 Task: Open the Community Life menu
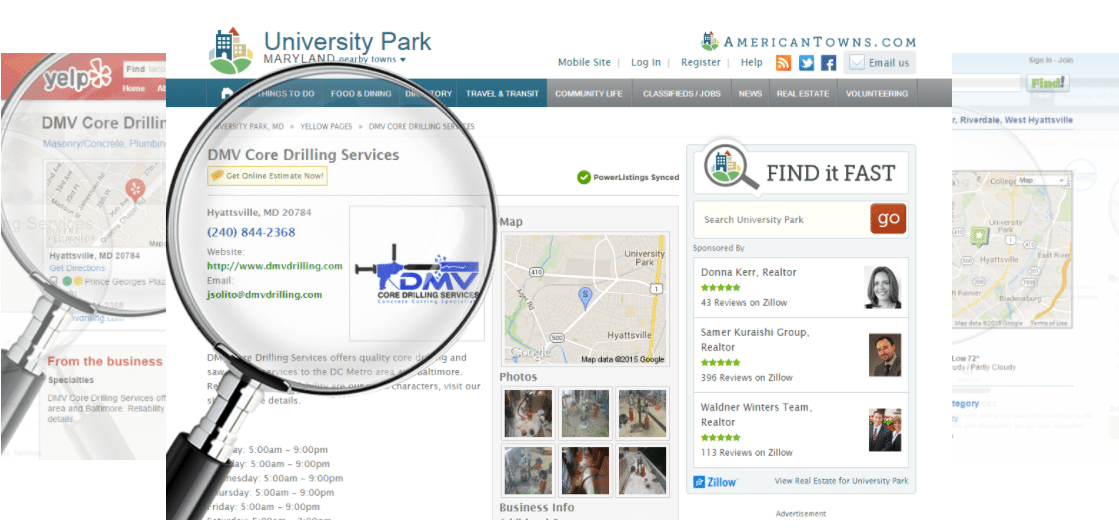click(x=589, y=94)
